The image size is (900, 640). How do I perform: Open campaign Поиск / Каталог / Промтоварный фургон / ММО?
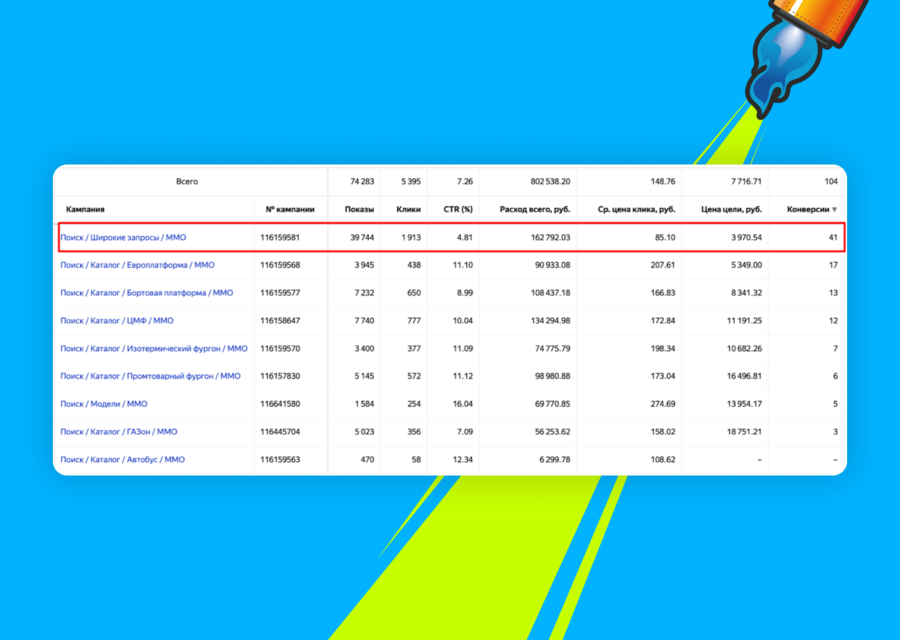point(150,376)
